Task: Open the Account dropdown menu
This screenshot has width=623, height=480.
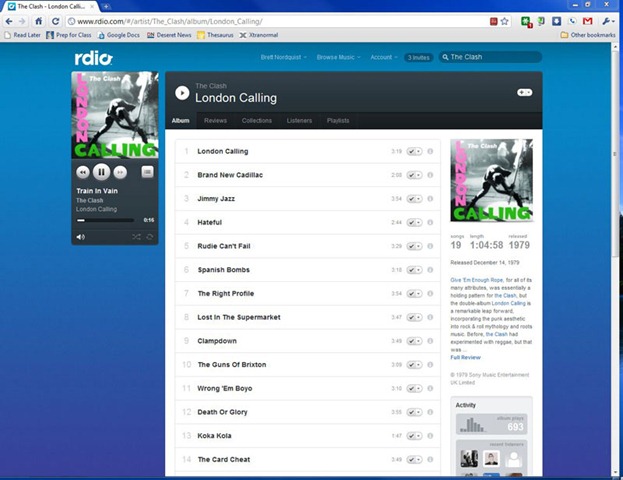Action: 383,57
